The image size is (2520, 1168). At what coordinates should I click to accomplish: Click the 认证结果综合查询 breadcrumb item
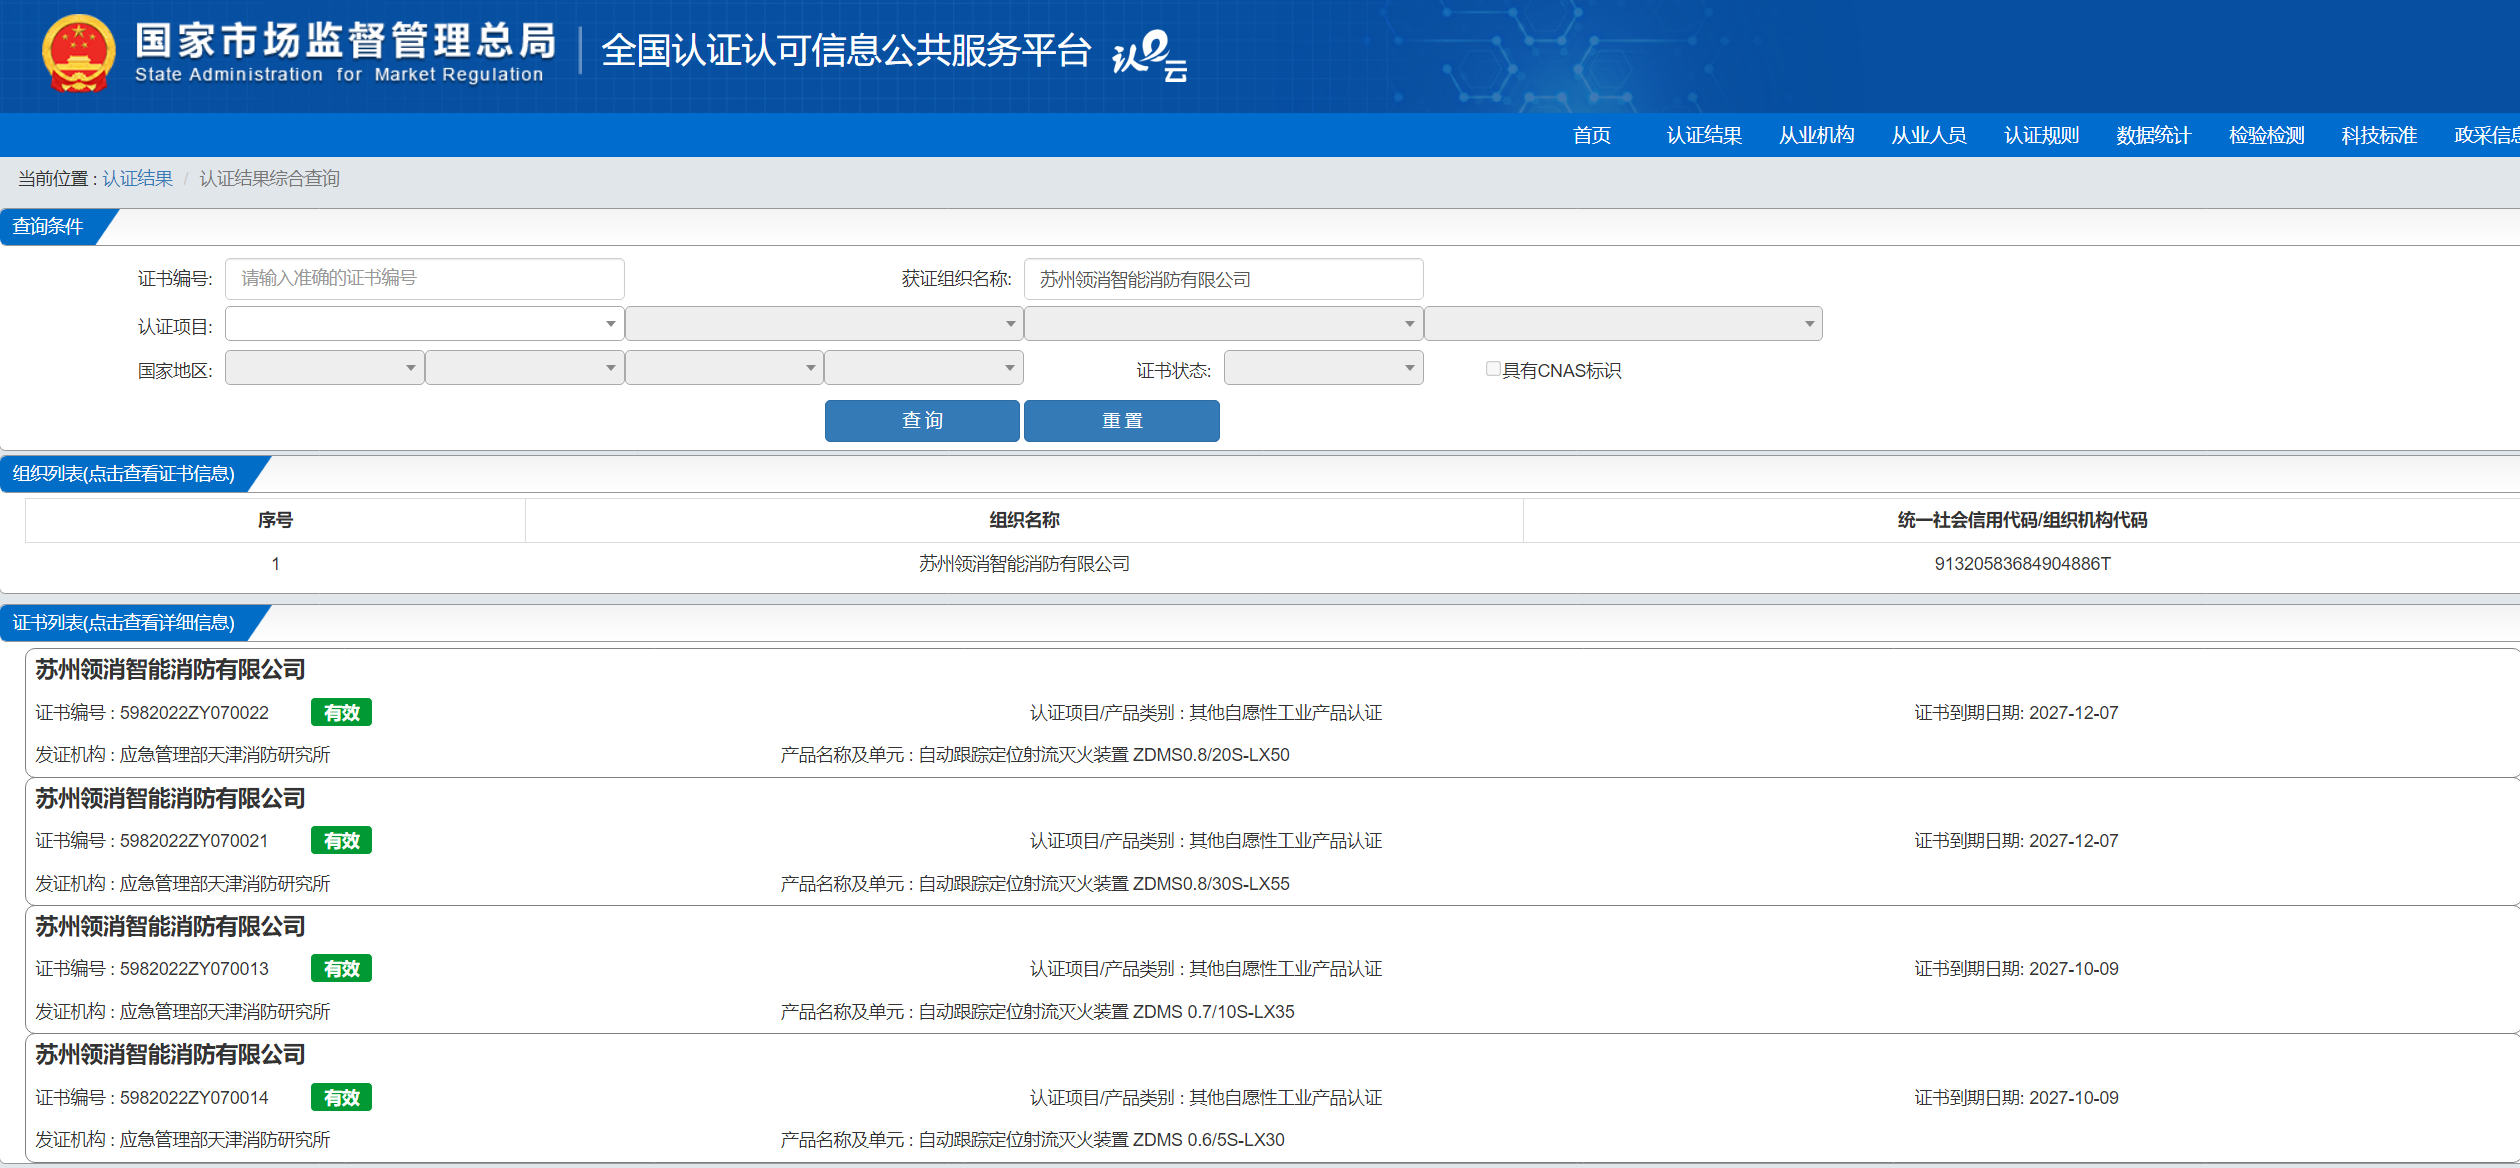pyautogui.click(x=269, y=178)
